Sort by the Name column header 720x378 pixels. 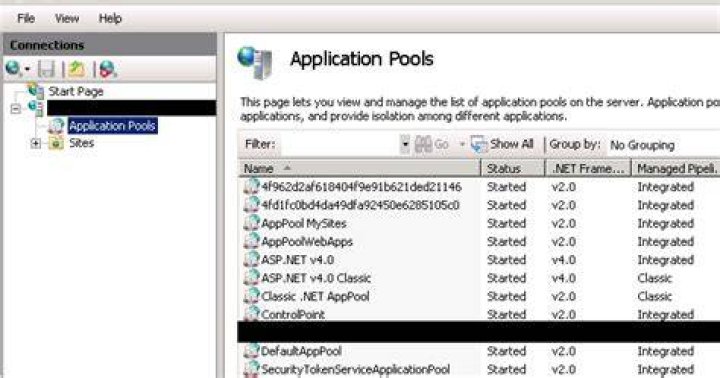[359, 169]
